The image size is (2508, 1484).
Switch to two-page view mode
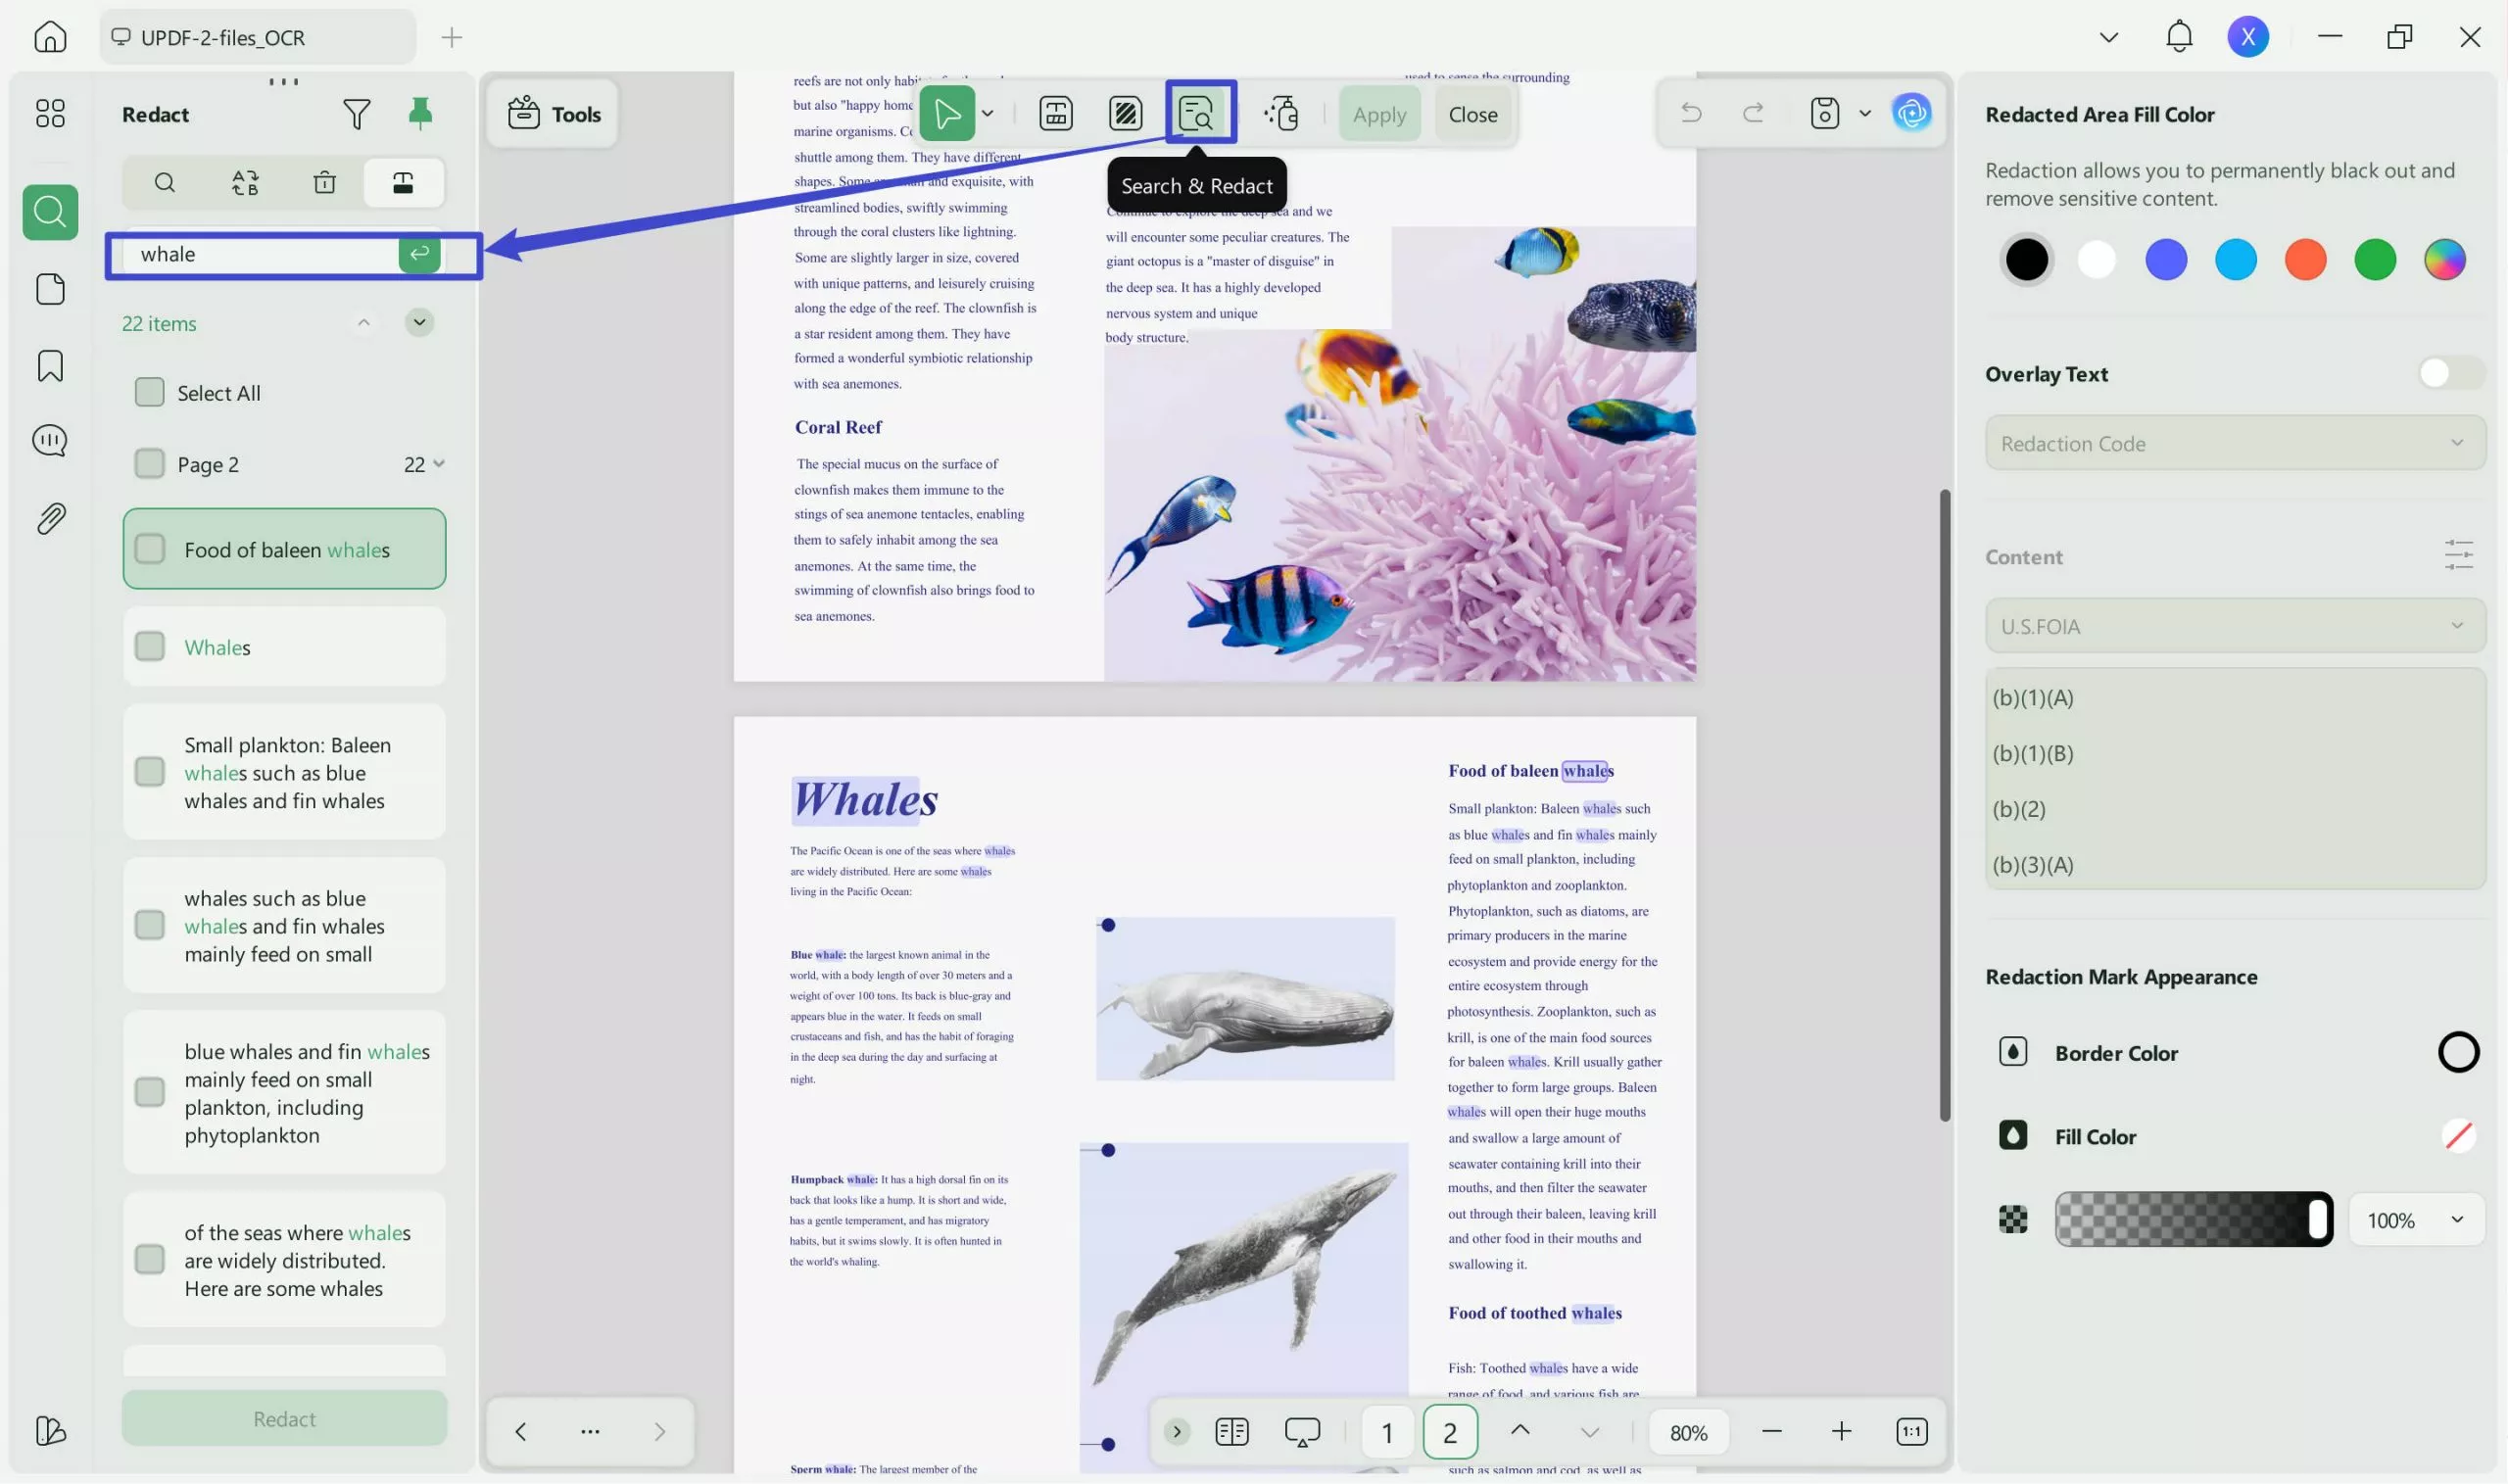click(x=1231, y=1431)
